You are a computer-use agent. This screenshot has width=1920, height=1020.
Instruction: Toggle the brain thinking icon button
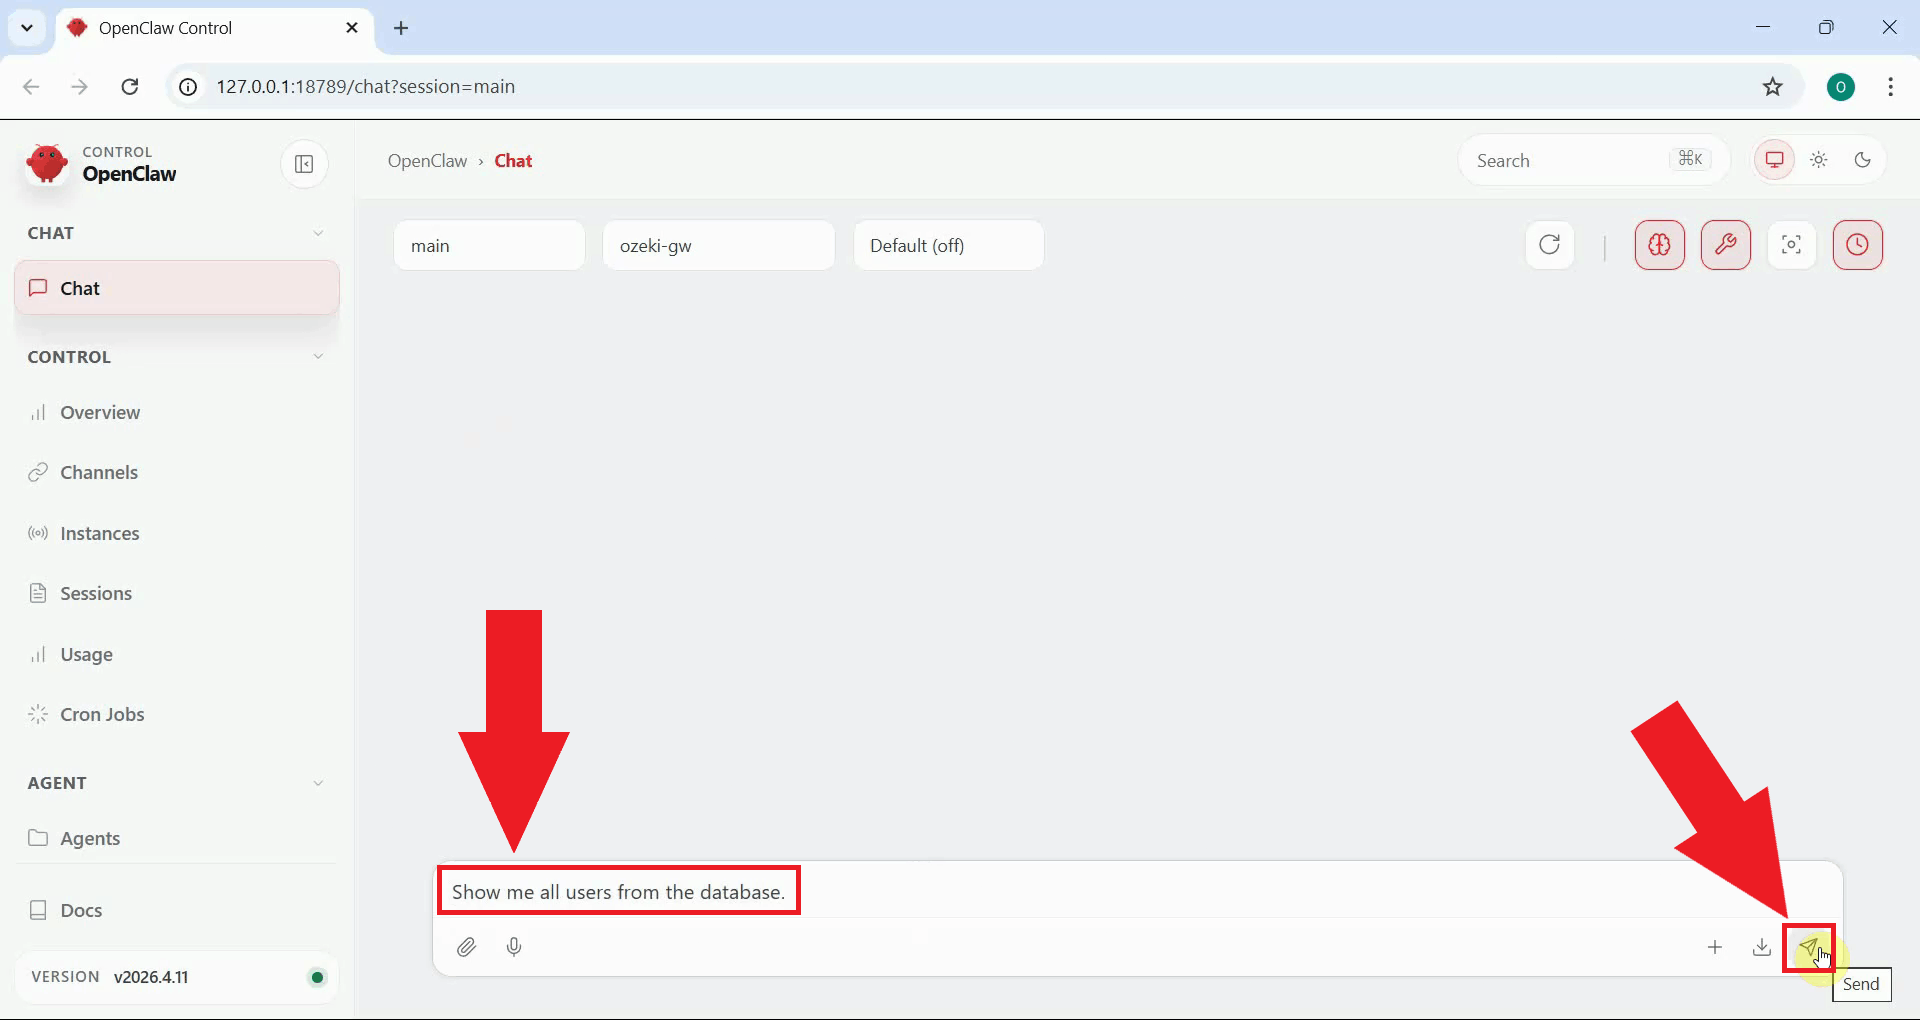pyautogui.click(x=1659, y=245)
